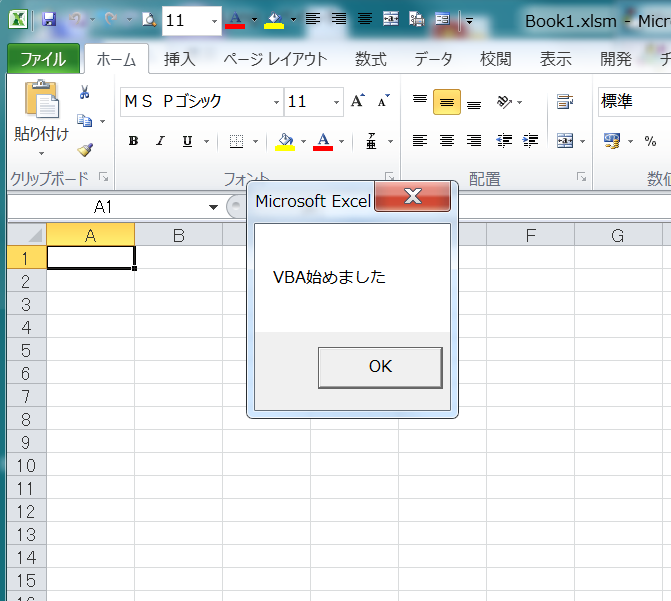Go to the 数式 tab
This screenshot has width=671, height=601.
(371, 59)
